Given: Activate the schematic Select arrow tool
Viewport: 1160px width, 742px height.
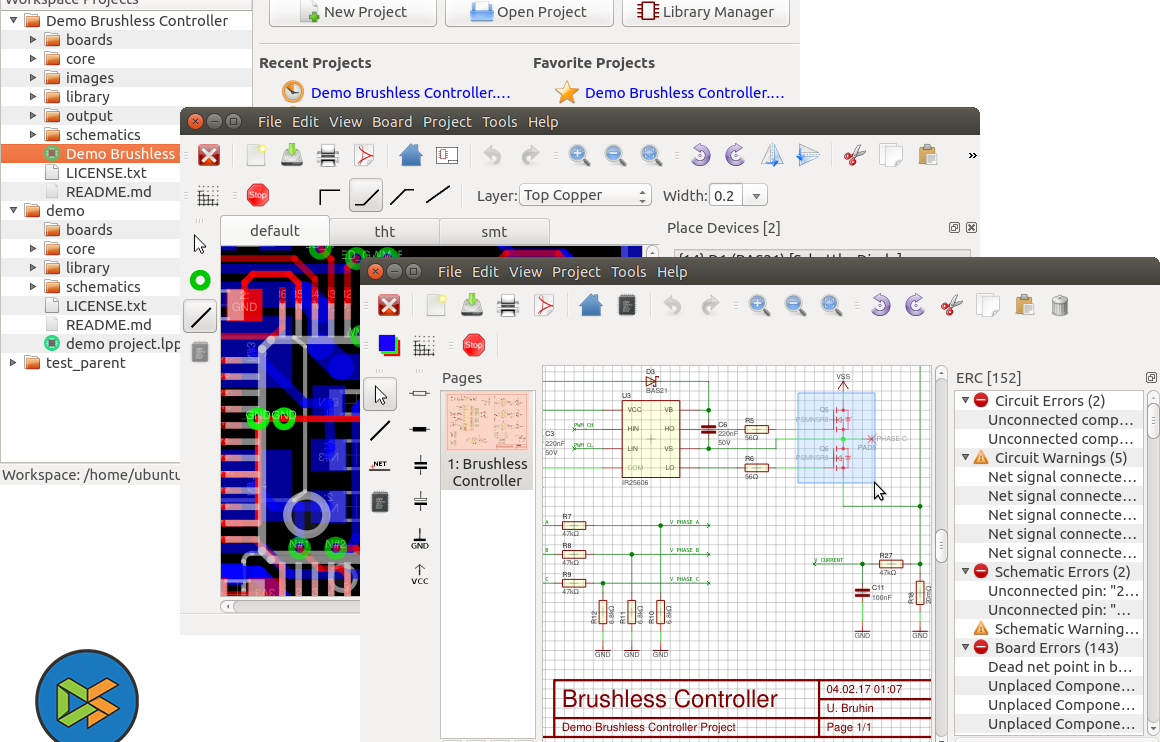Looking at the screenshot, I should point(380,395).
